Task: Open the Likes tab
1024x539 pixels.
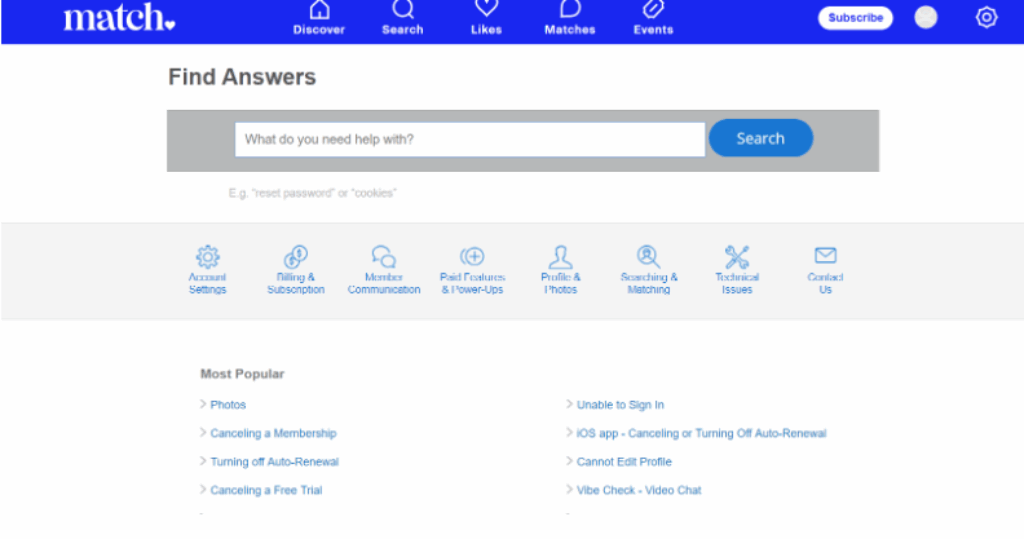Action: tap(486, 18)
